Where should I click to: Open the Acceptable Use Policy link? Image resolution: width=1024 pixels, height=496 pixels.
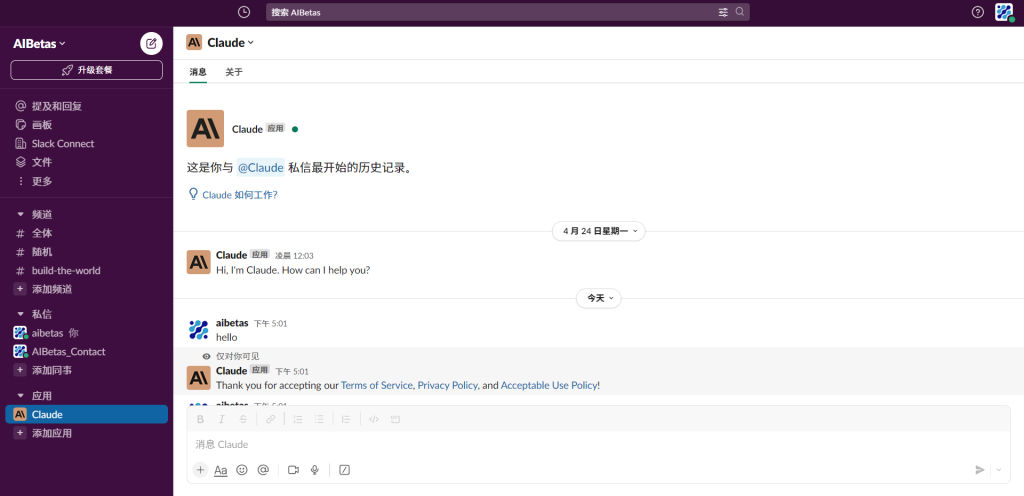tap(549, 386)
